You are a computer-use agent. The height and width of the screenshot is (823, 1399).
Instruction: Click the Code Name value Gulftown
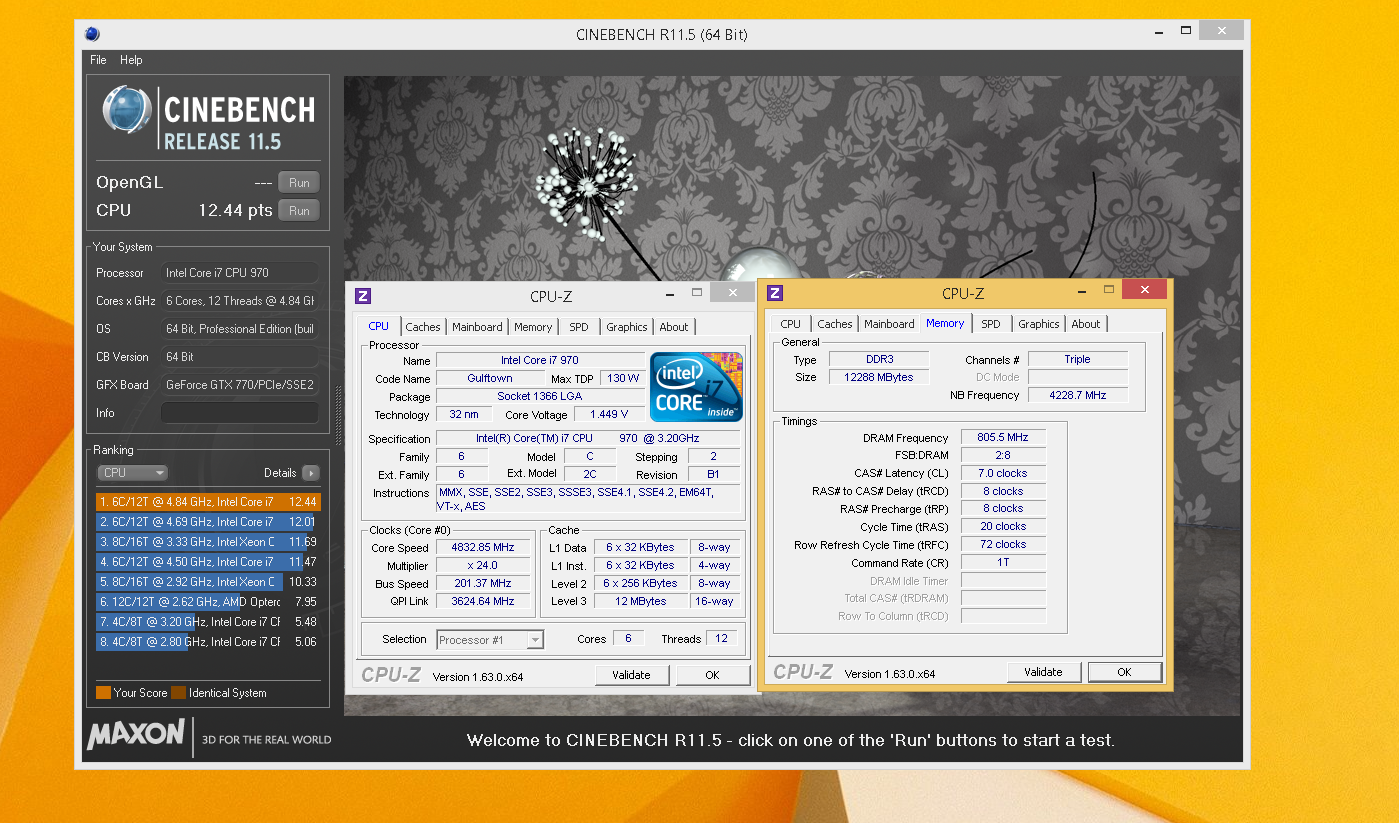point(490,379)
